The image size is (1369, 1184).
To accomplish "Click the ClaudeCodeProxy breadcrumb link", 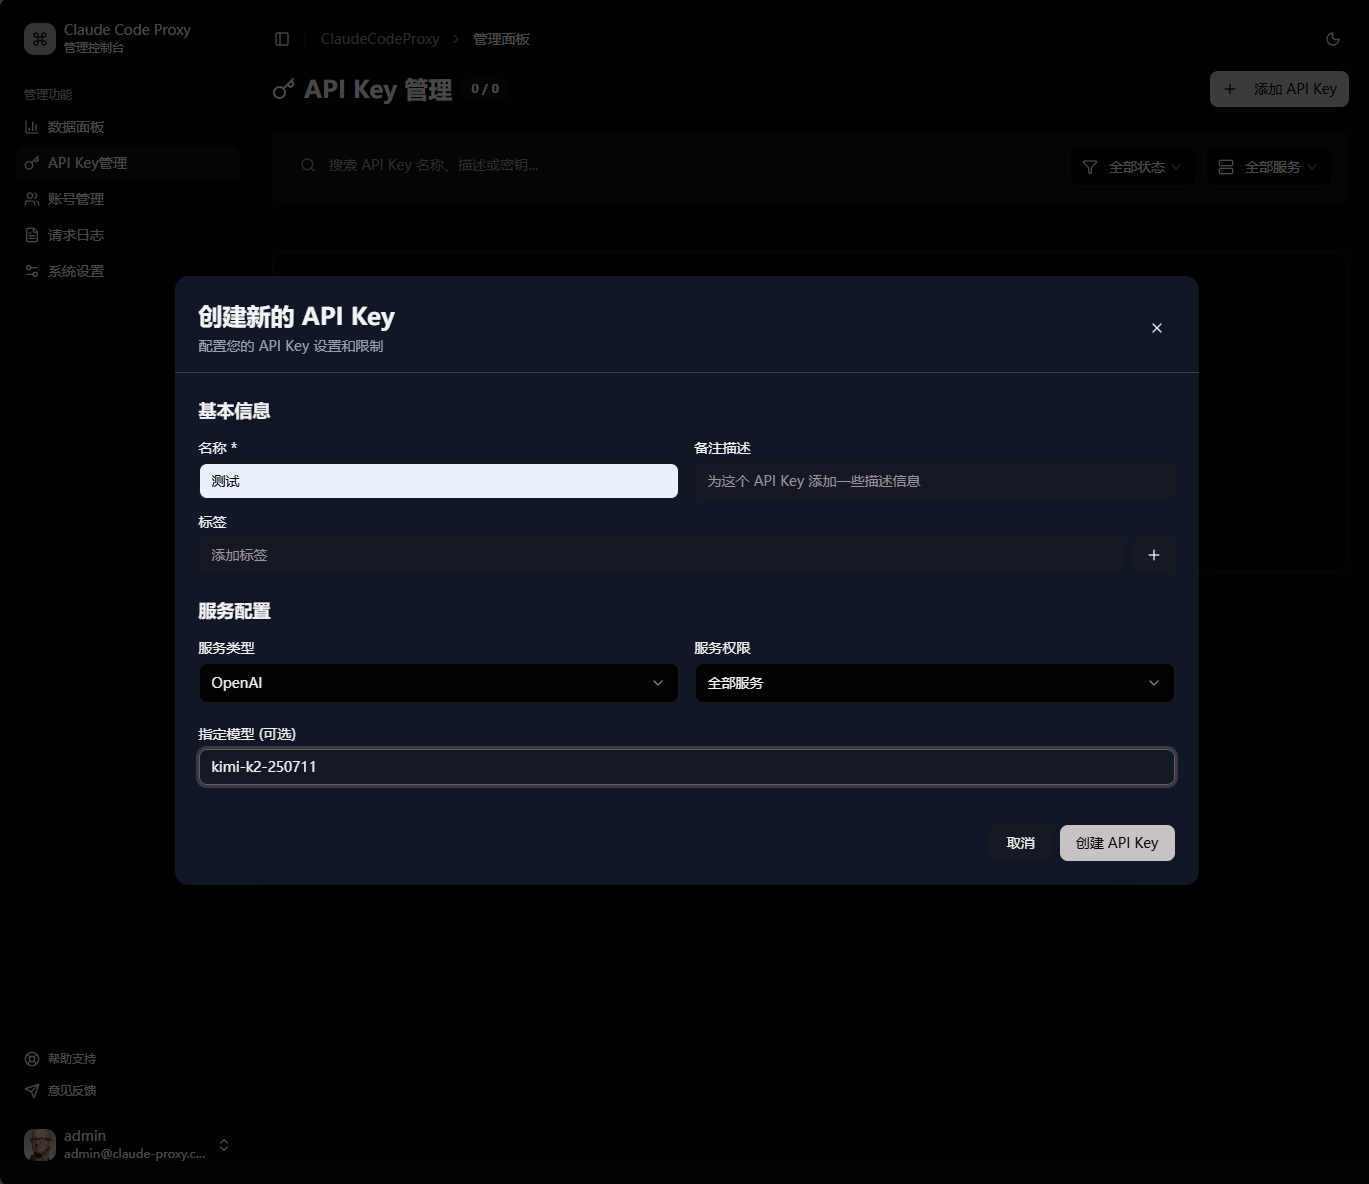I will coord(380,39).
